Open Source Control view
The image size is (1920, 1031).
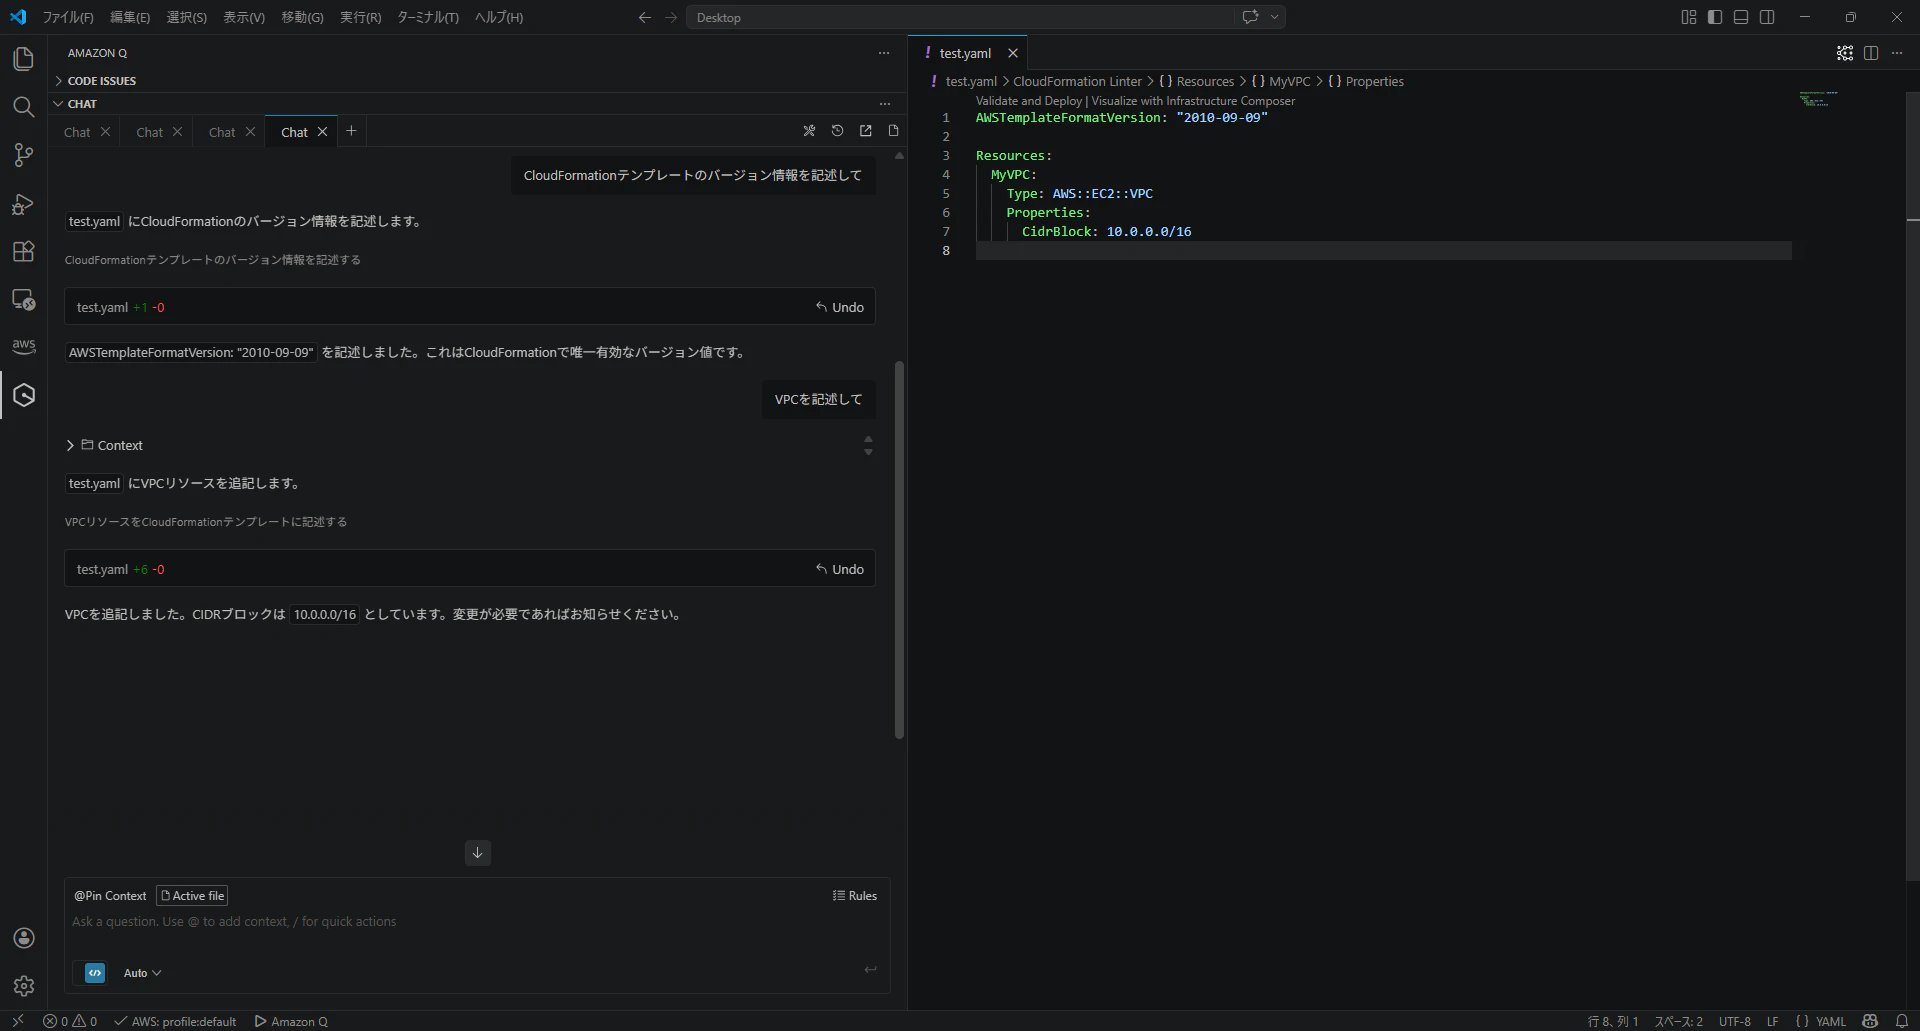coord(23,155)
